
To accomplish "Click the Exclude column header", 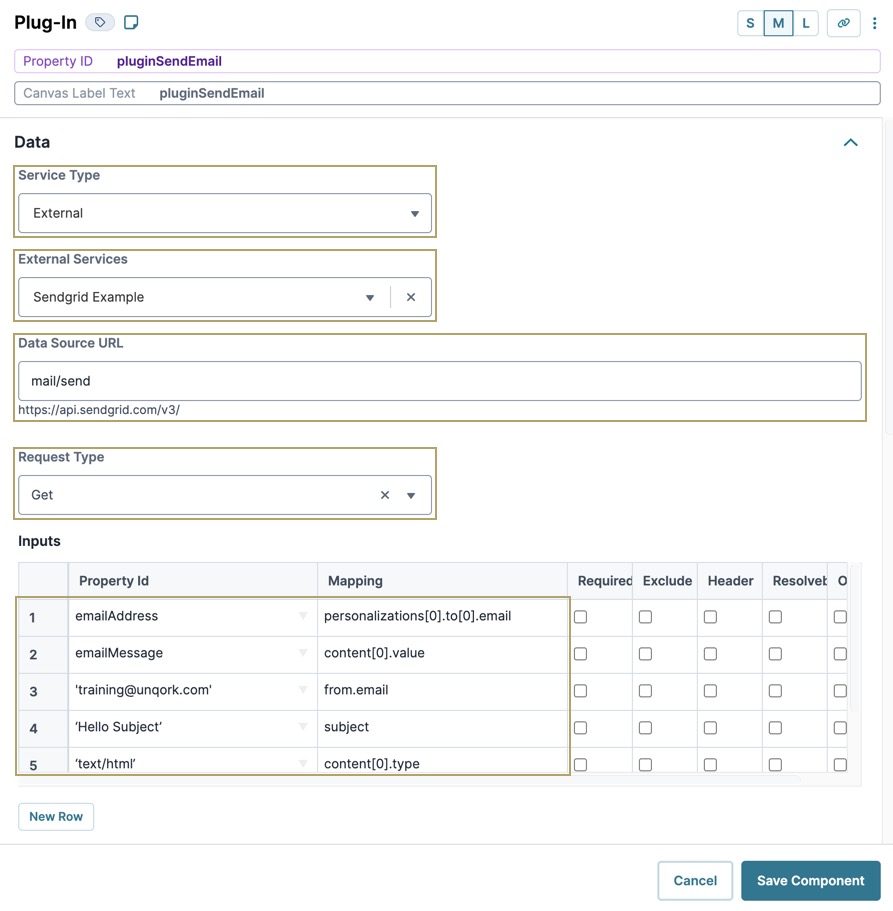I will coord(665,581).
